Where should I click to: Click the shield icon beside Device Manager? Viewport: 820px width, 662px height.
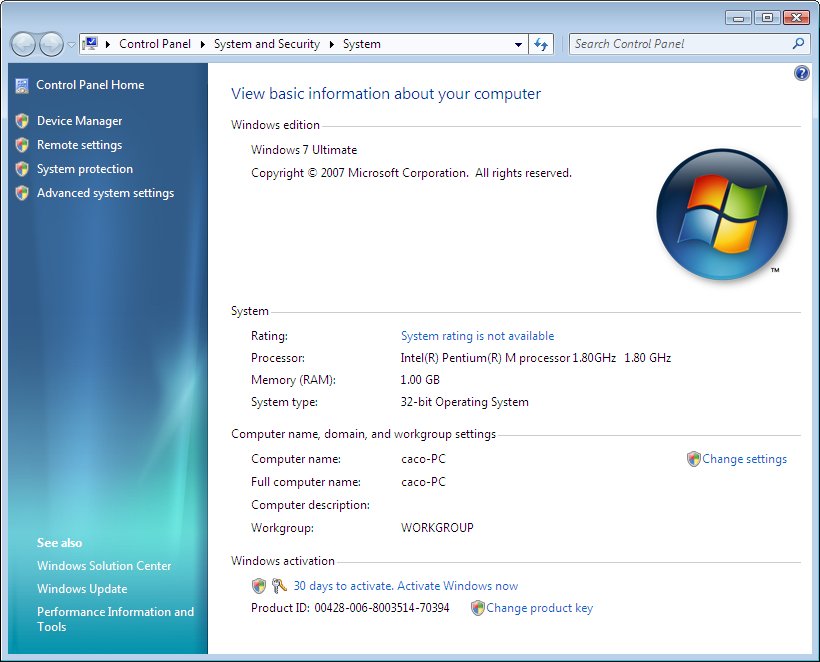tap(22, 121)
